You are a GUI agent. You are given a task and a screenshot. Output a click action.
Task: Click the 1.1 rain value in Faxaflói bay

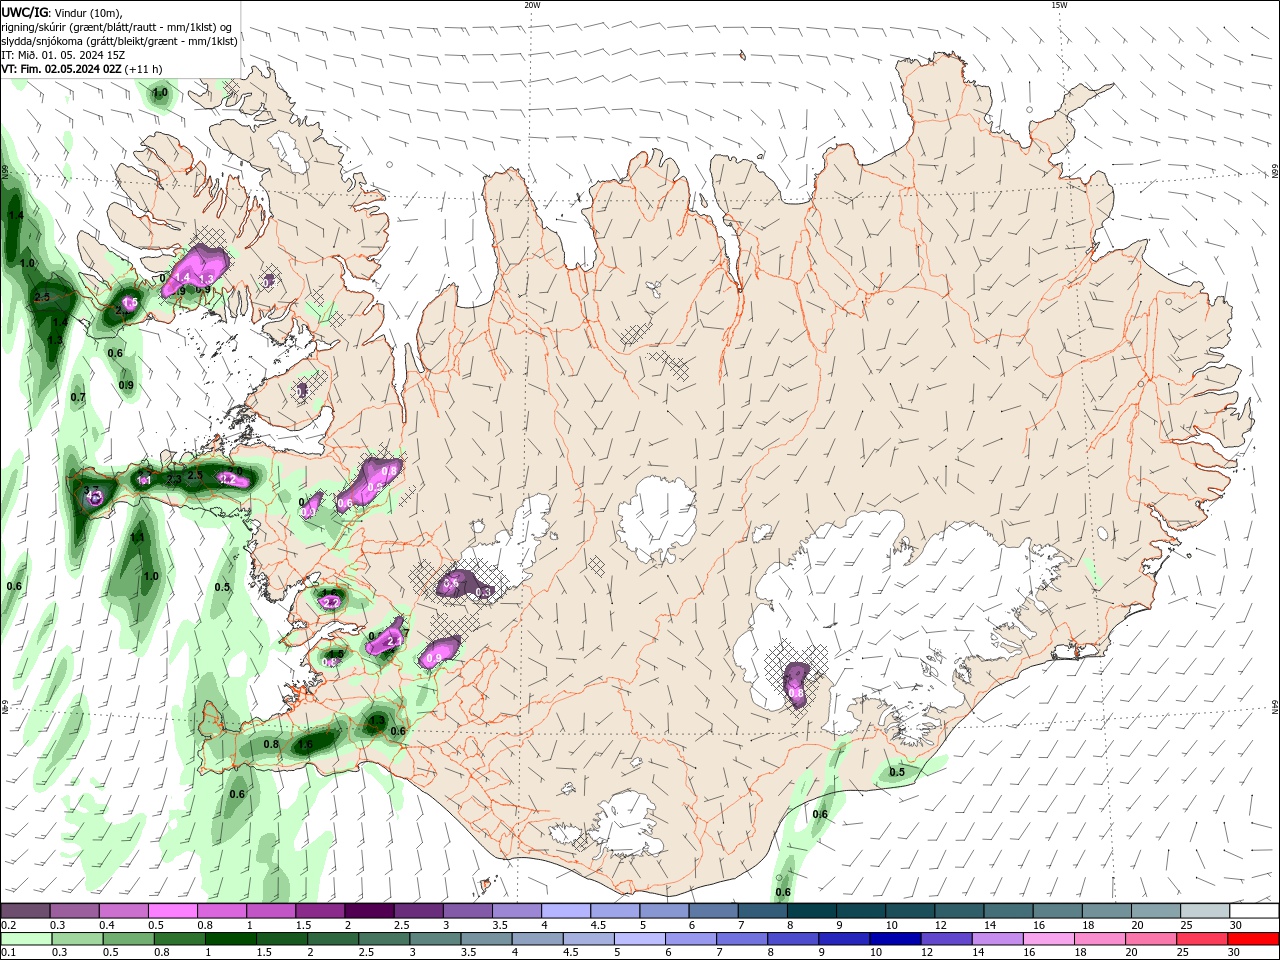pos(137,537)
